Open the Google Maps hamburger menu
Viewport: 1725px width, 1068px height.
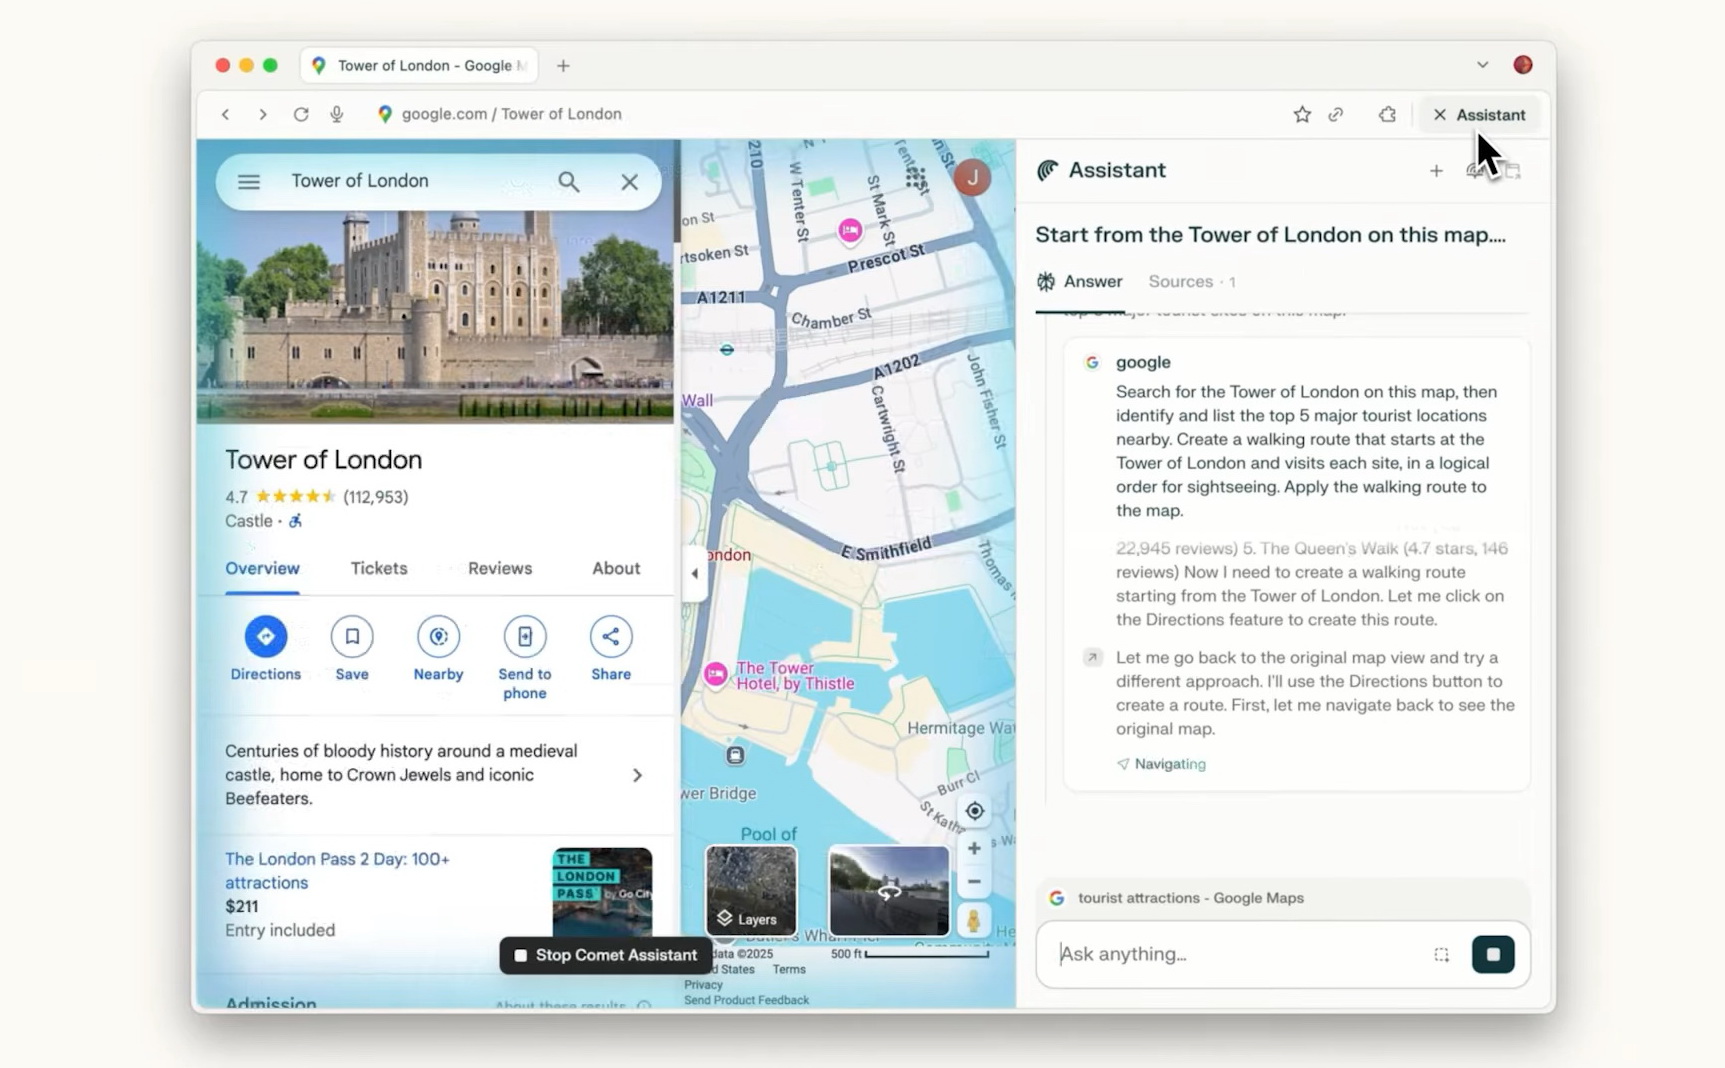(x=249, y=181)
